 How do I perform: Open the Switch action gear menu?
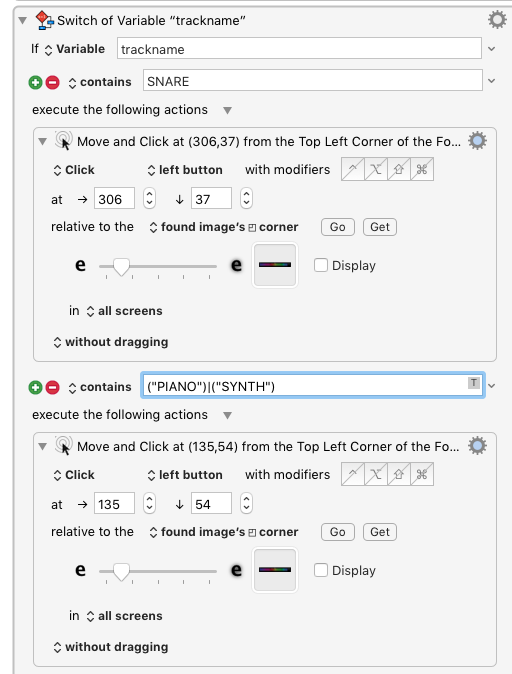[x=497, y=20]
